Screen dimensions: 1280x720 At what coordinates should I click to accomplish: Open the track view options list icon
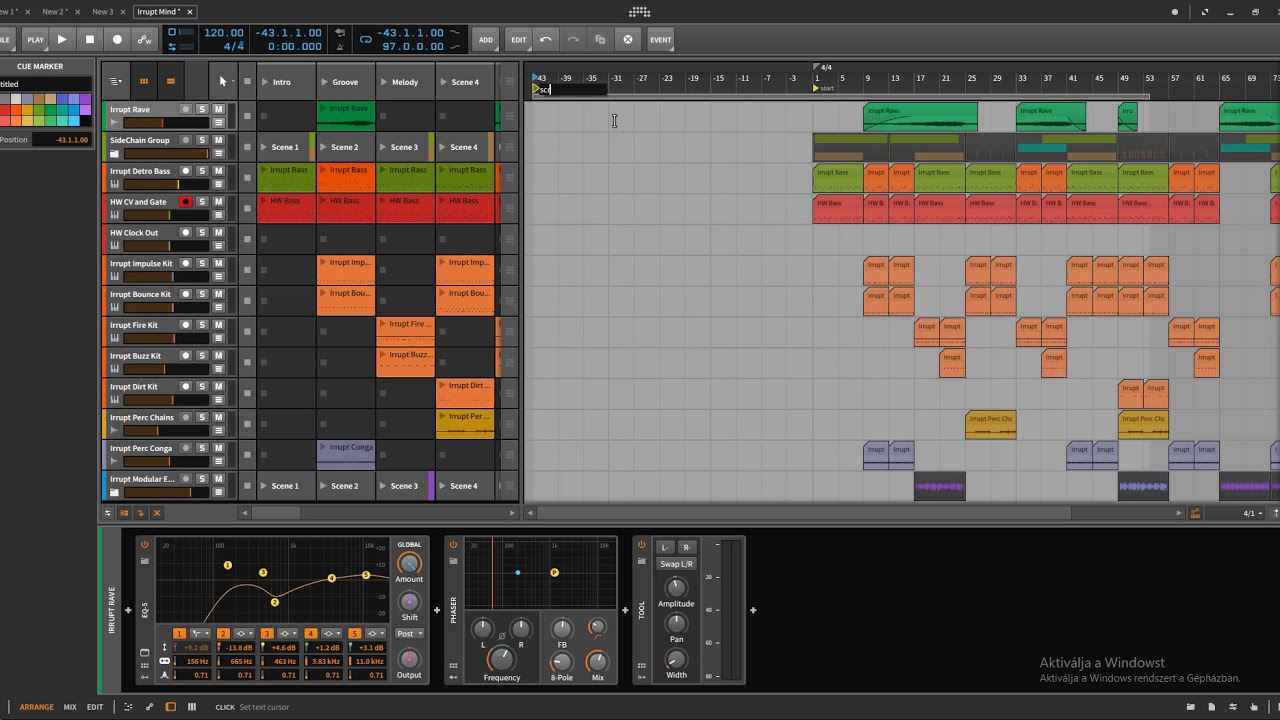pos(116,81)
